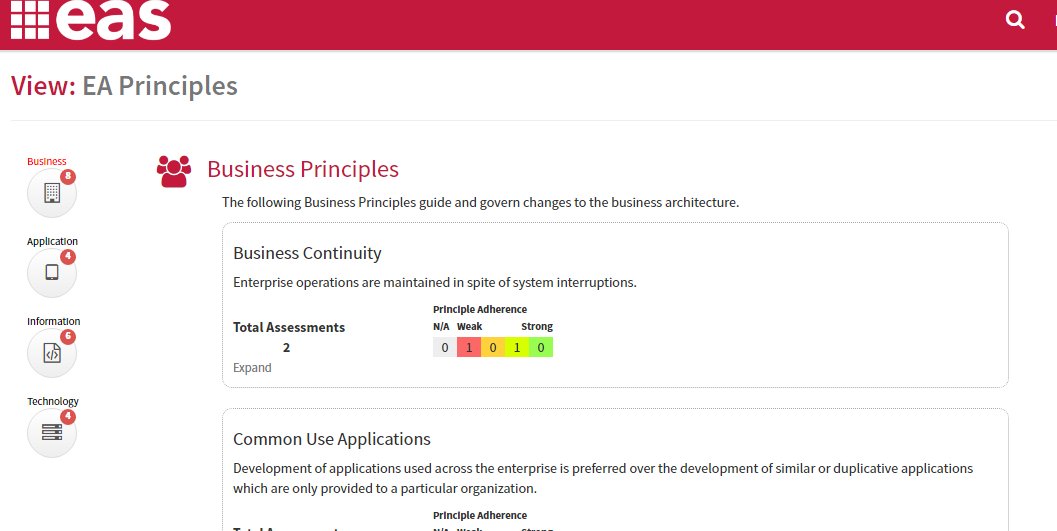The height and width of the screenshot is (531, 1057).
Task: Click the red Weak adherence cell showing 1
Action: (x=469, y=348)
